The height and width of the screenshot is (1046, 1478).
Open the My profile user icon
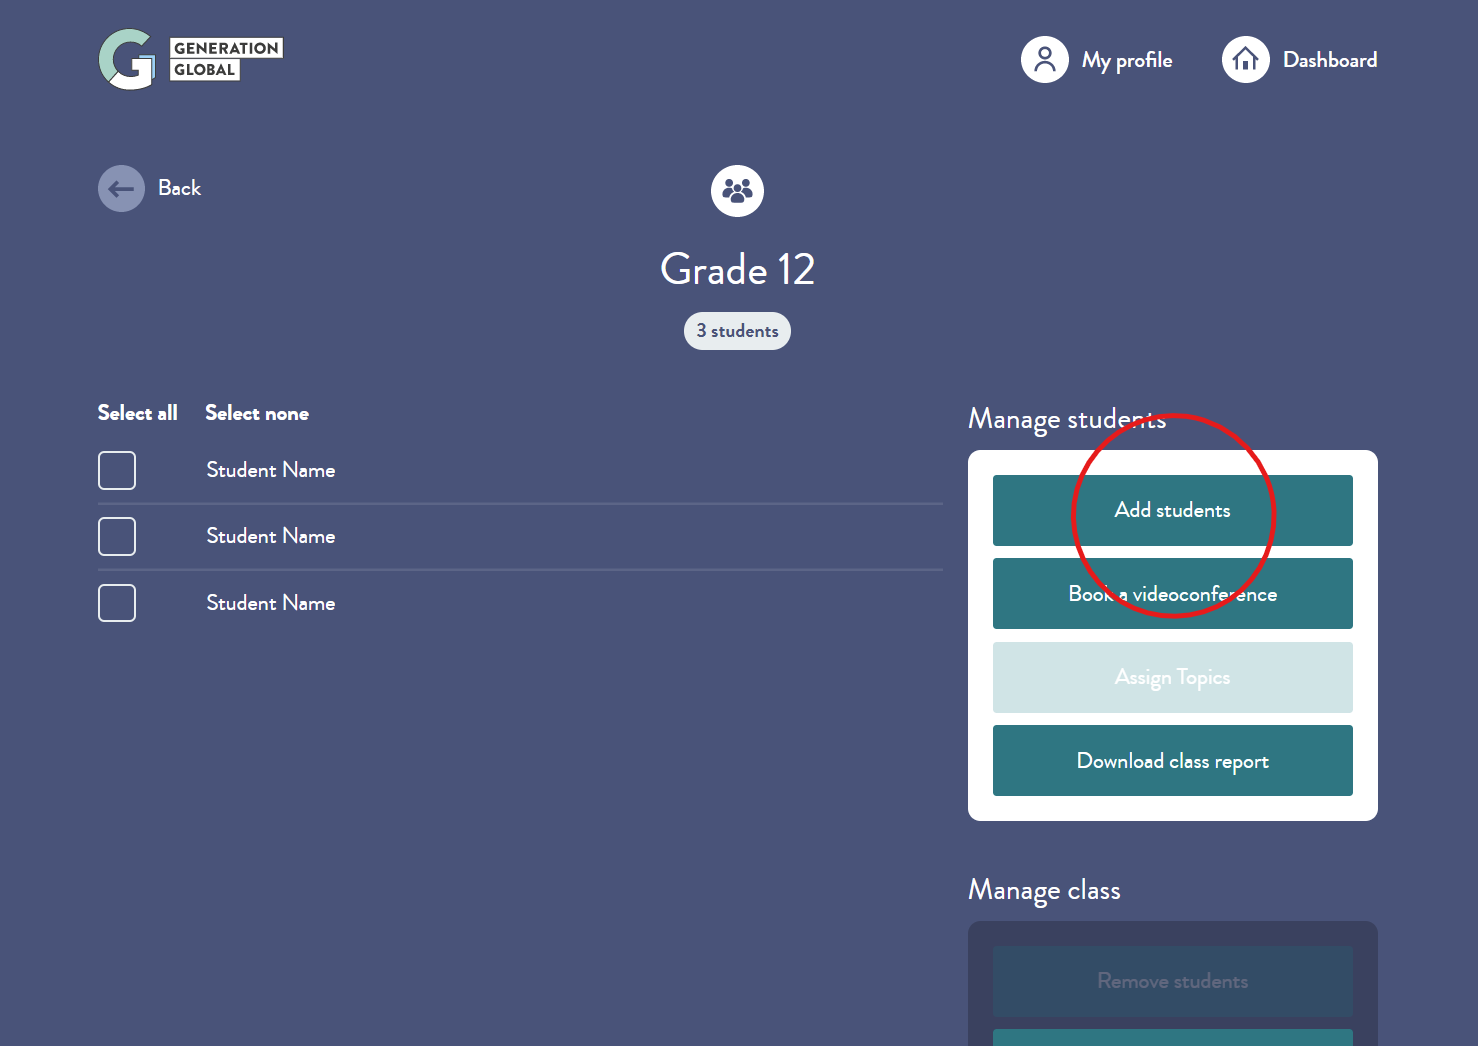point(1044,60)
